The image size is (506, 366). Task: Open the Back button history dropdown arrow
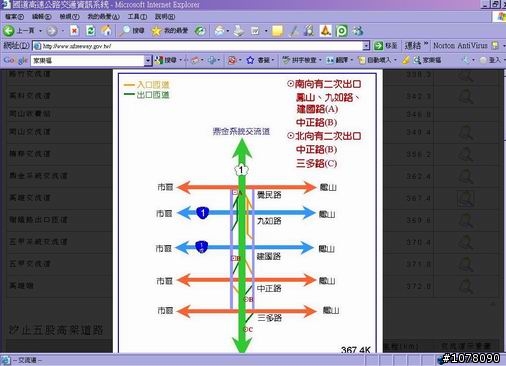pos(41,31)
